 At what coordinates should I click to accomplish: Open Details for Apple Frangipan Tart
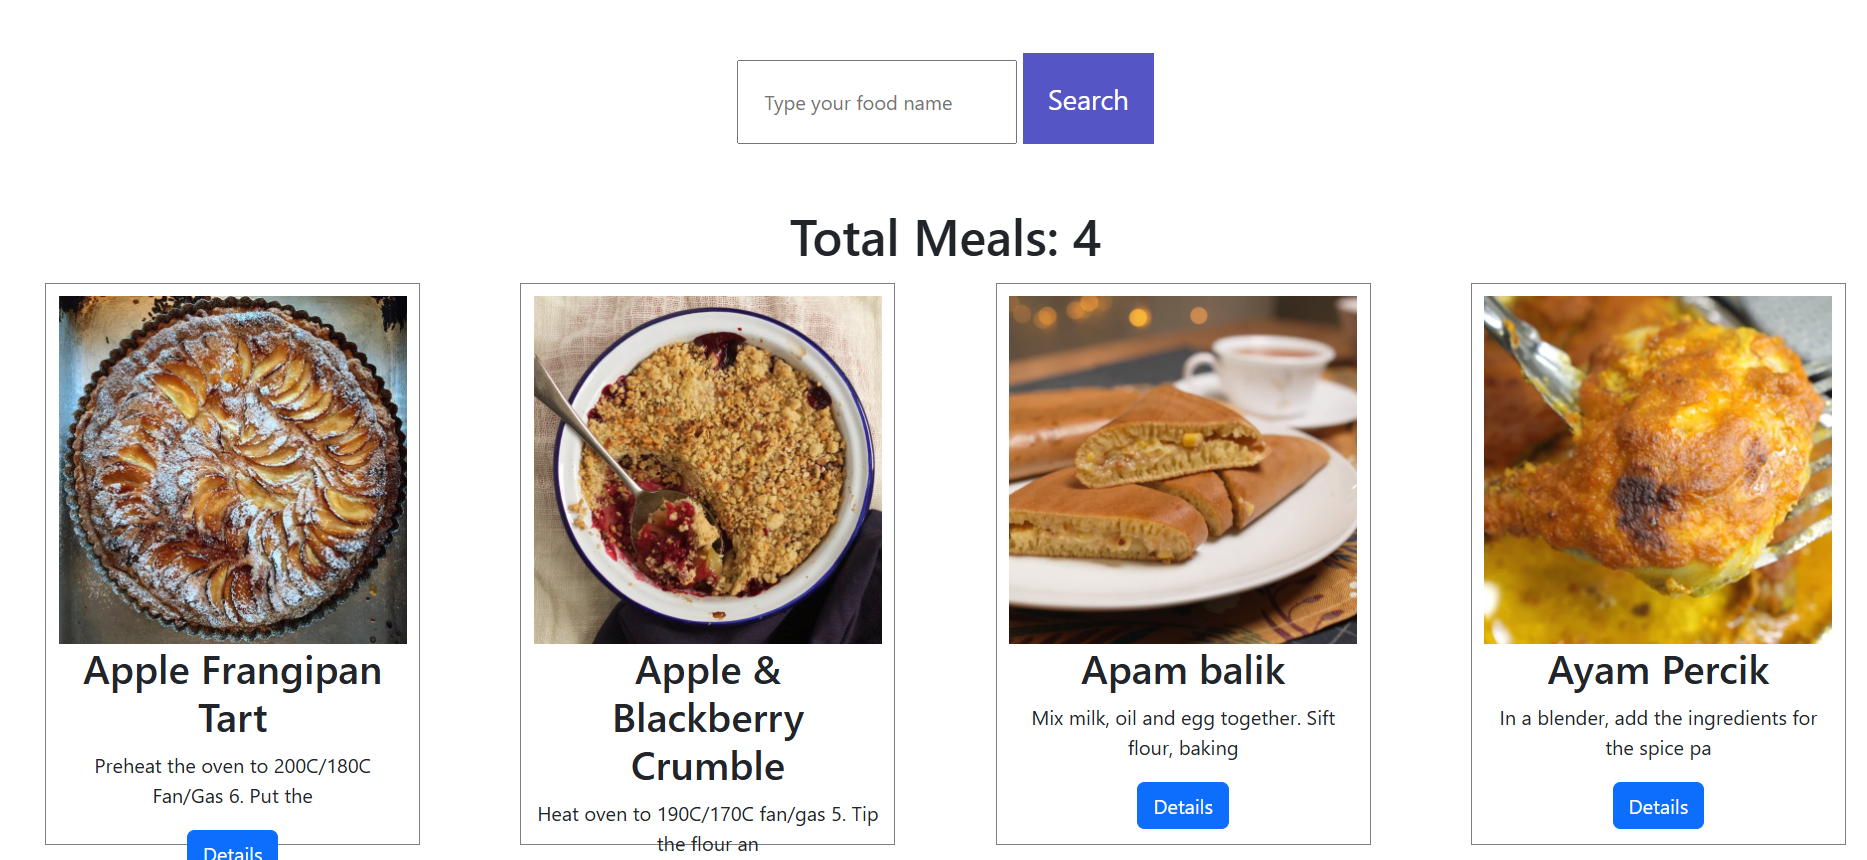click(x=232, y=848)
